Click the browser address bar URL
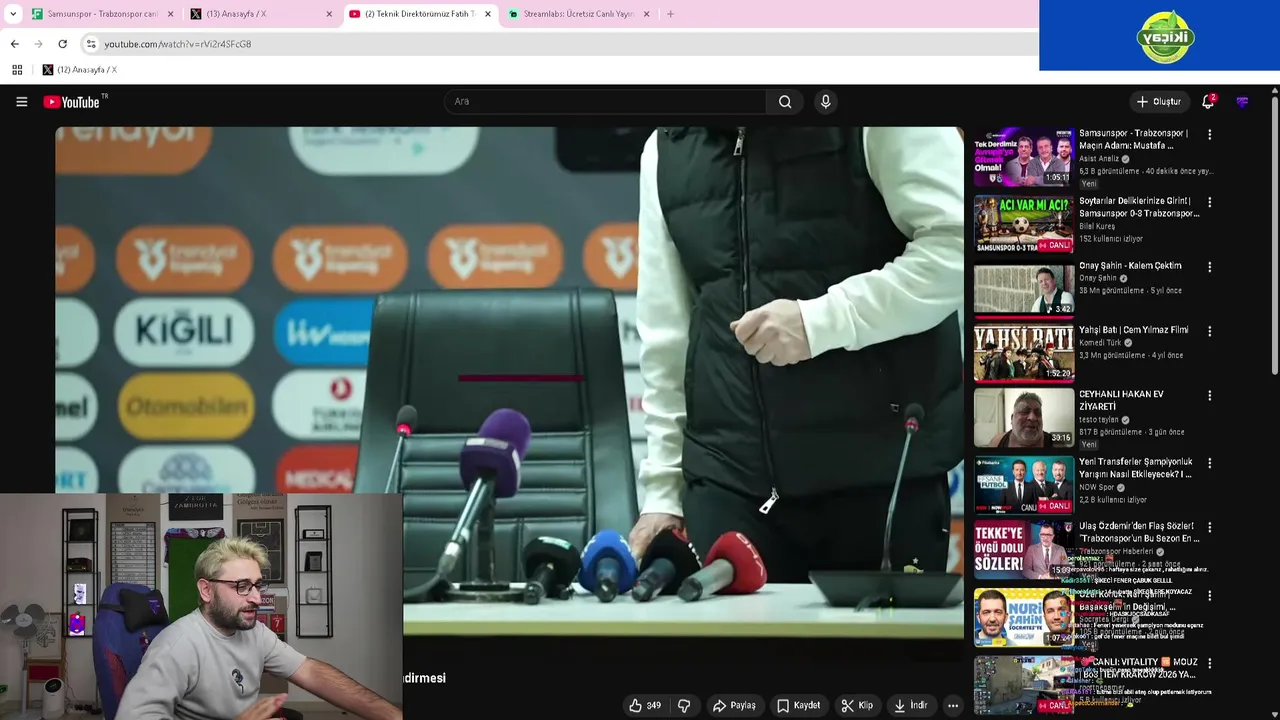Viewport: 1280px width, 720px height. pos(178,44)
